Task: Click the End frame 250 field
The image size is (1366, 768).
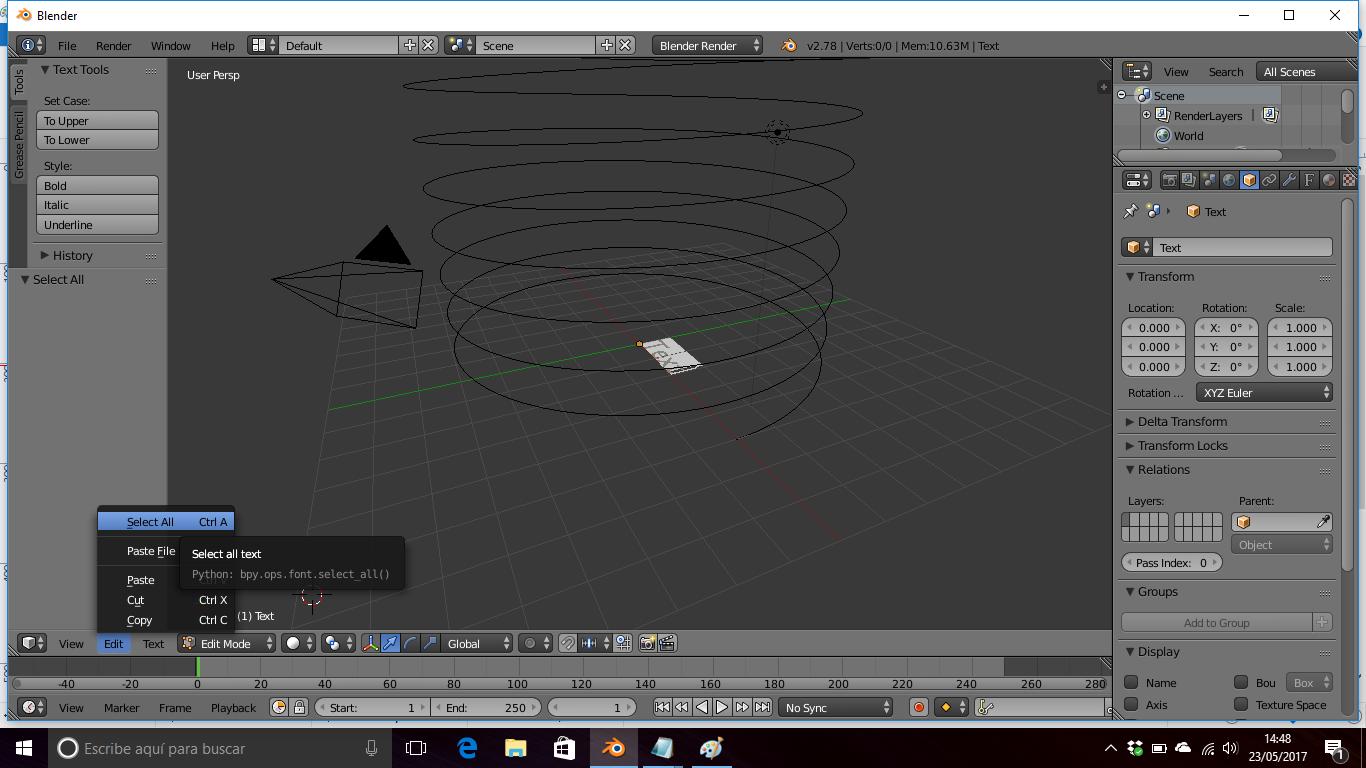Action: point(486,707)
